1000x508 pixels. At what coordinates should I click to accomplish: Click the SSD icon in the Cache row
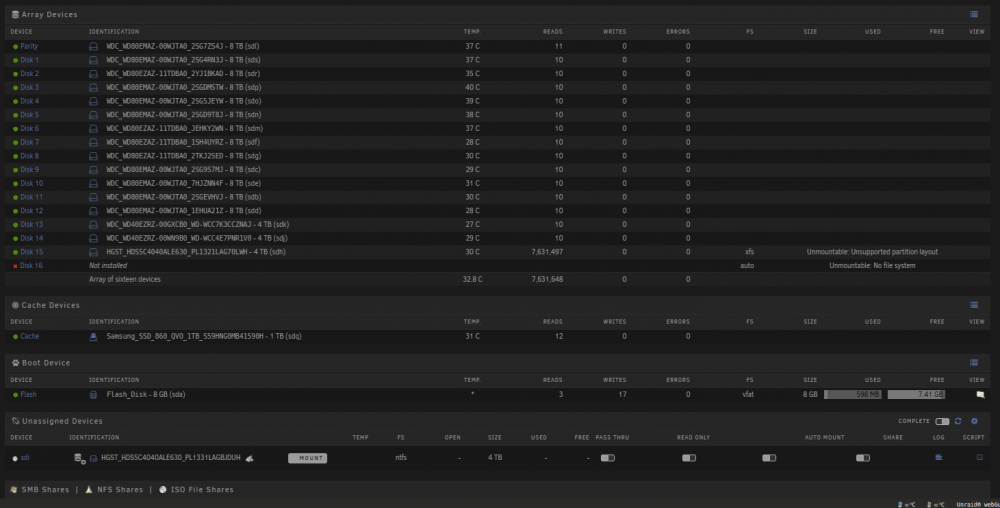tap(93, 337)
